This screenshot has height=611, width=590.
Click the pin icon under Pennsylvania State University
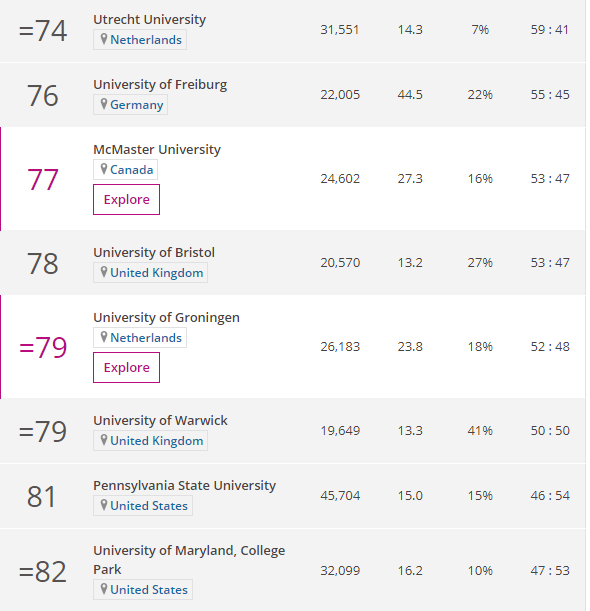pos(104,505)
